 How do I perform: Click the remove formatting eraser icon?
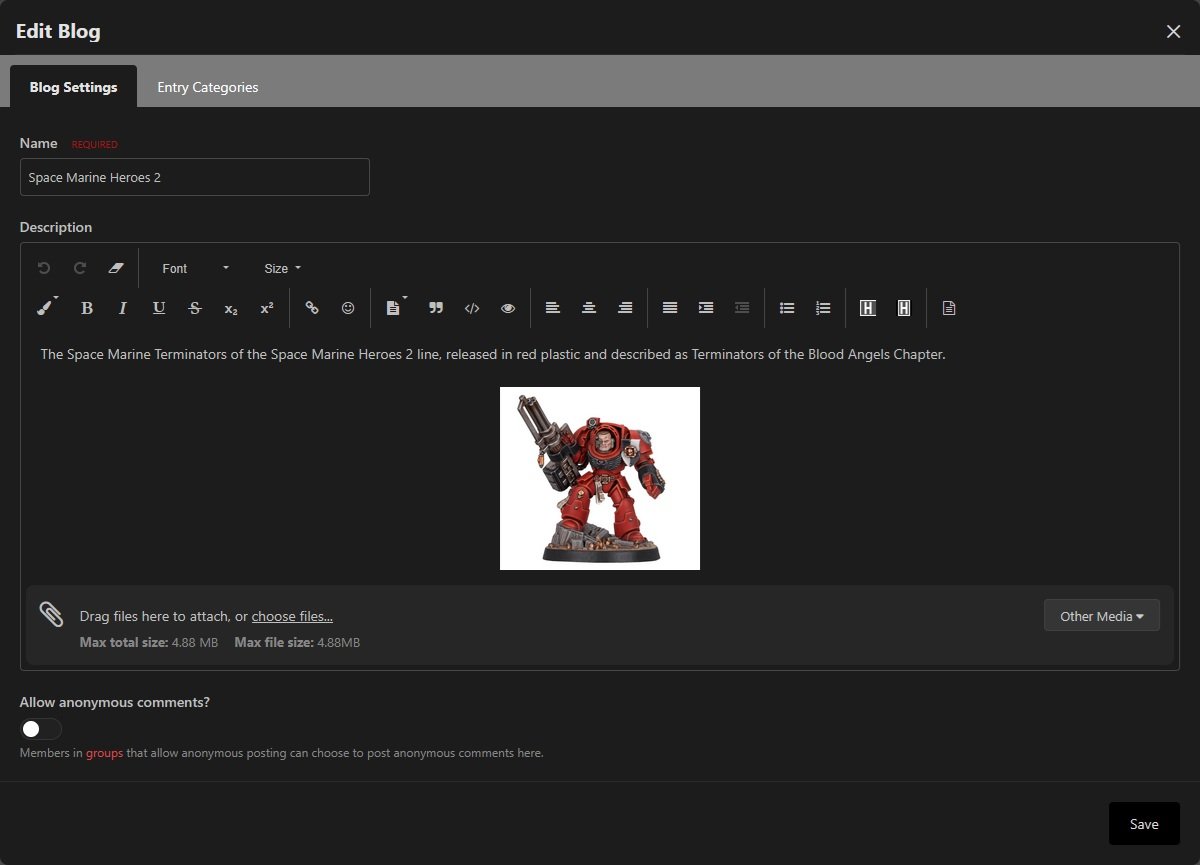(115, 268)
